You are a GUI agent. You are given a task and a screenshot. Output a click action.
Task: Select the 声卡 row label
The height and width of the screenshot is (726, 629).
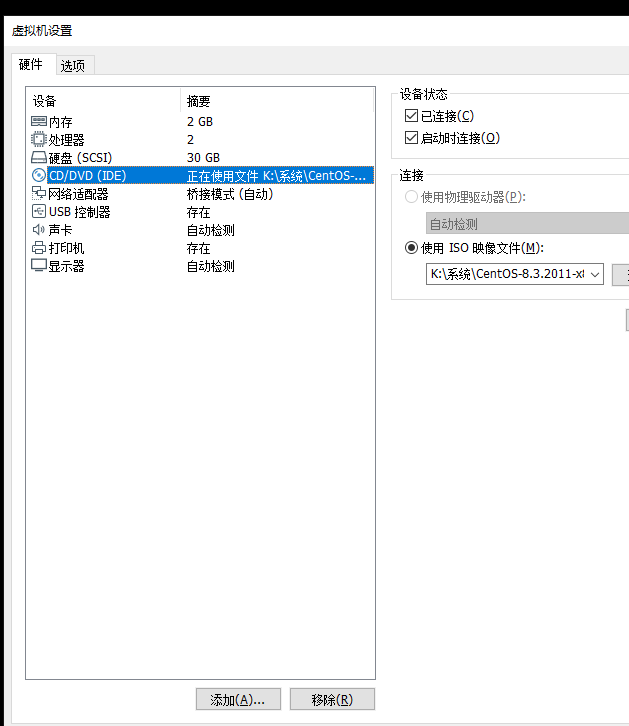61,230
